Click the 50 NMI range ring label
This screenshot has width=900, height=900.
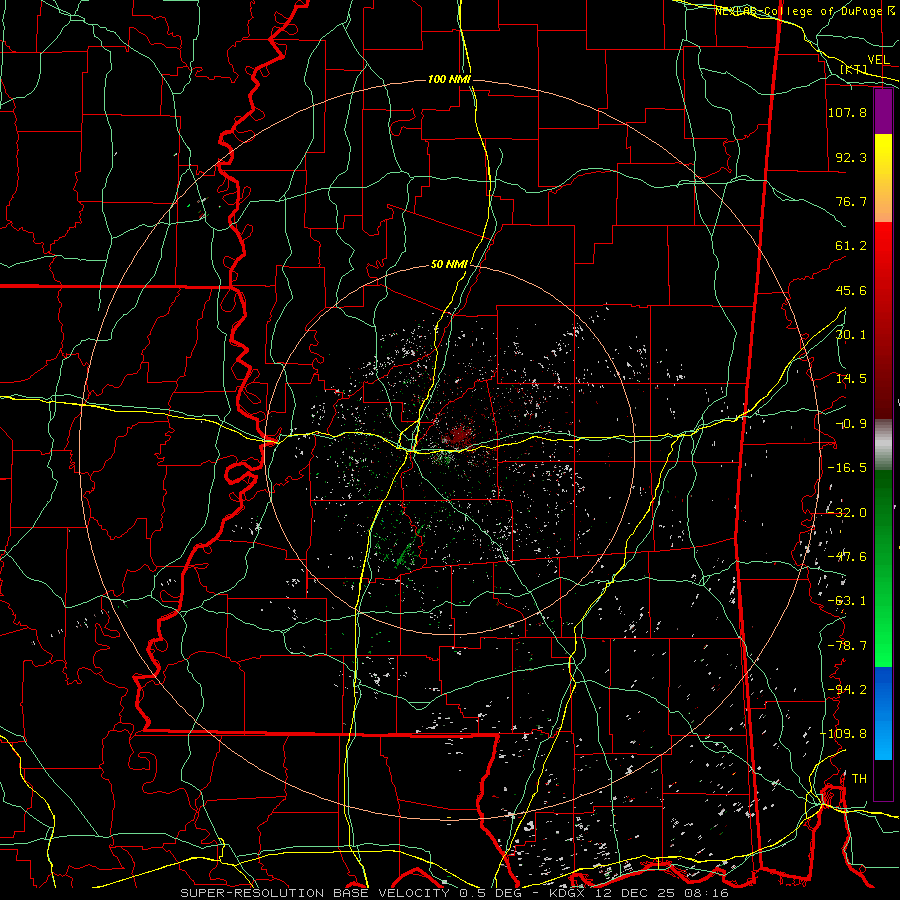[x=449, y=265]
